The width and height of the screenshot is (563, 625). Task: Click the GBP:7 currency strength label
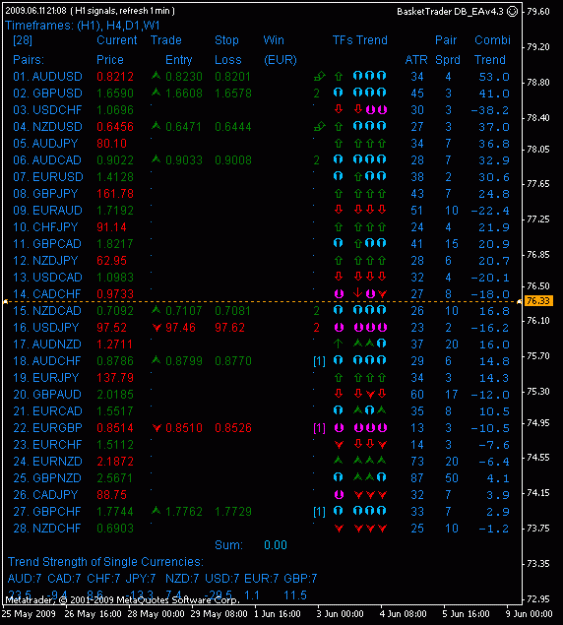click(x=300, y=579)
